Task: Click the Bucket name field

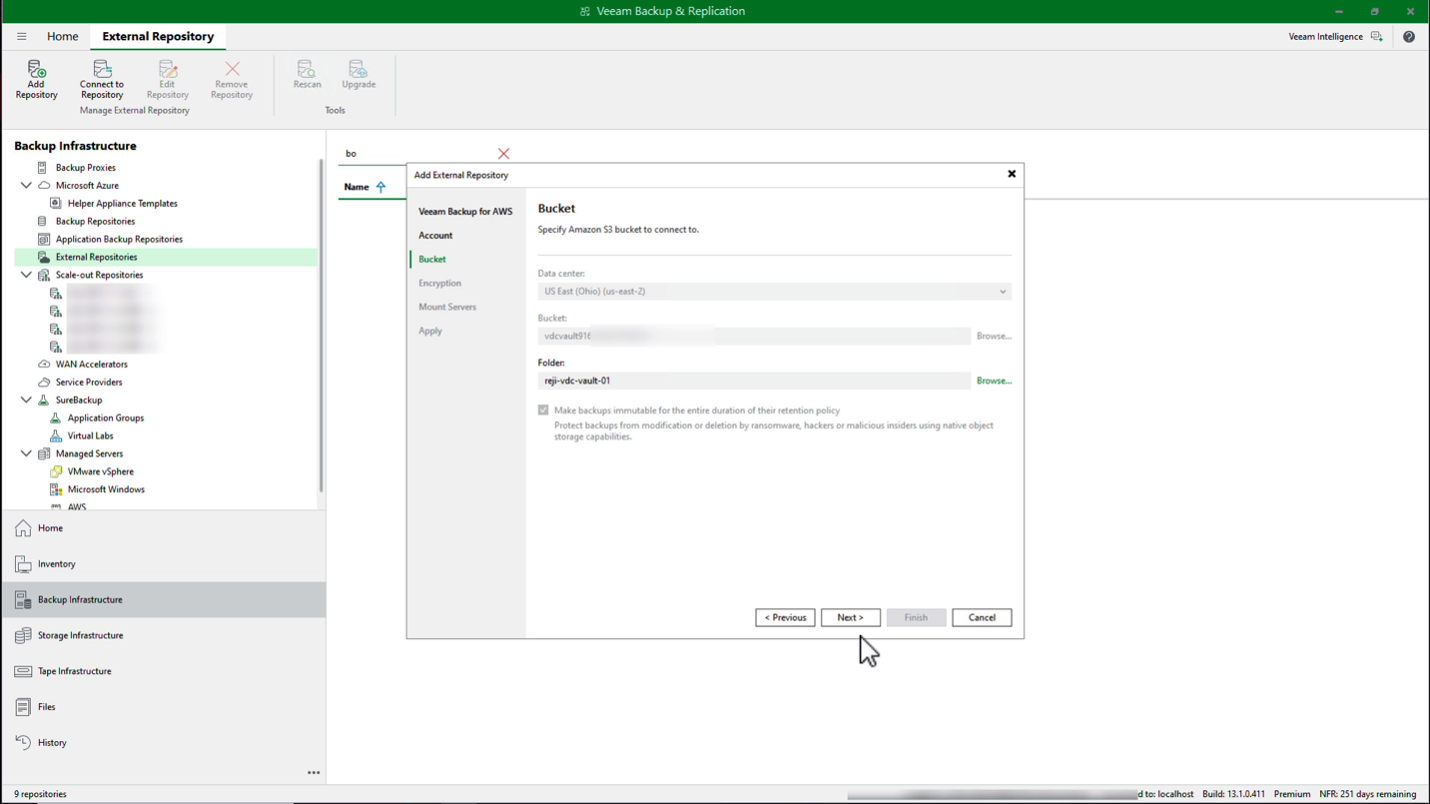Action: click(x=754, y=336)
